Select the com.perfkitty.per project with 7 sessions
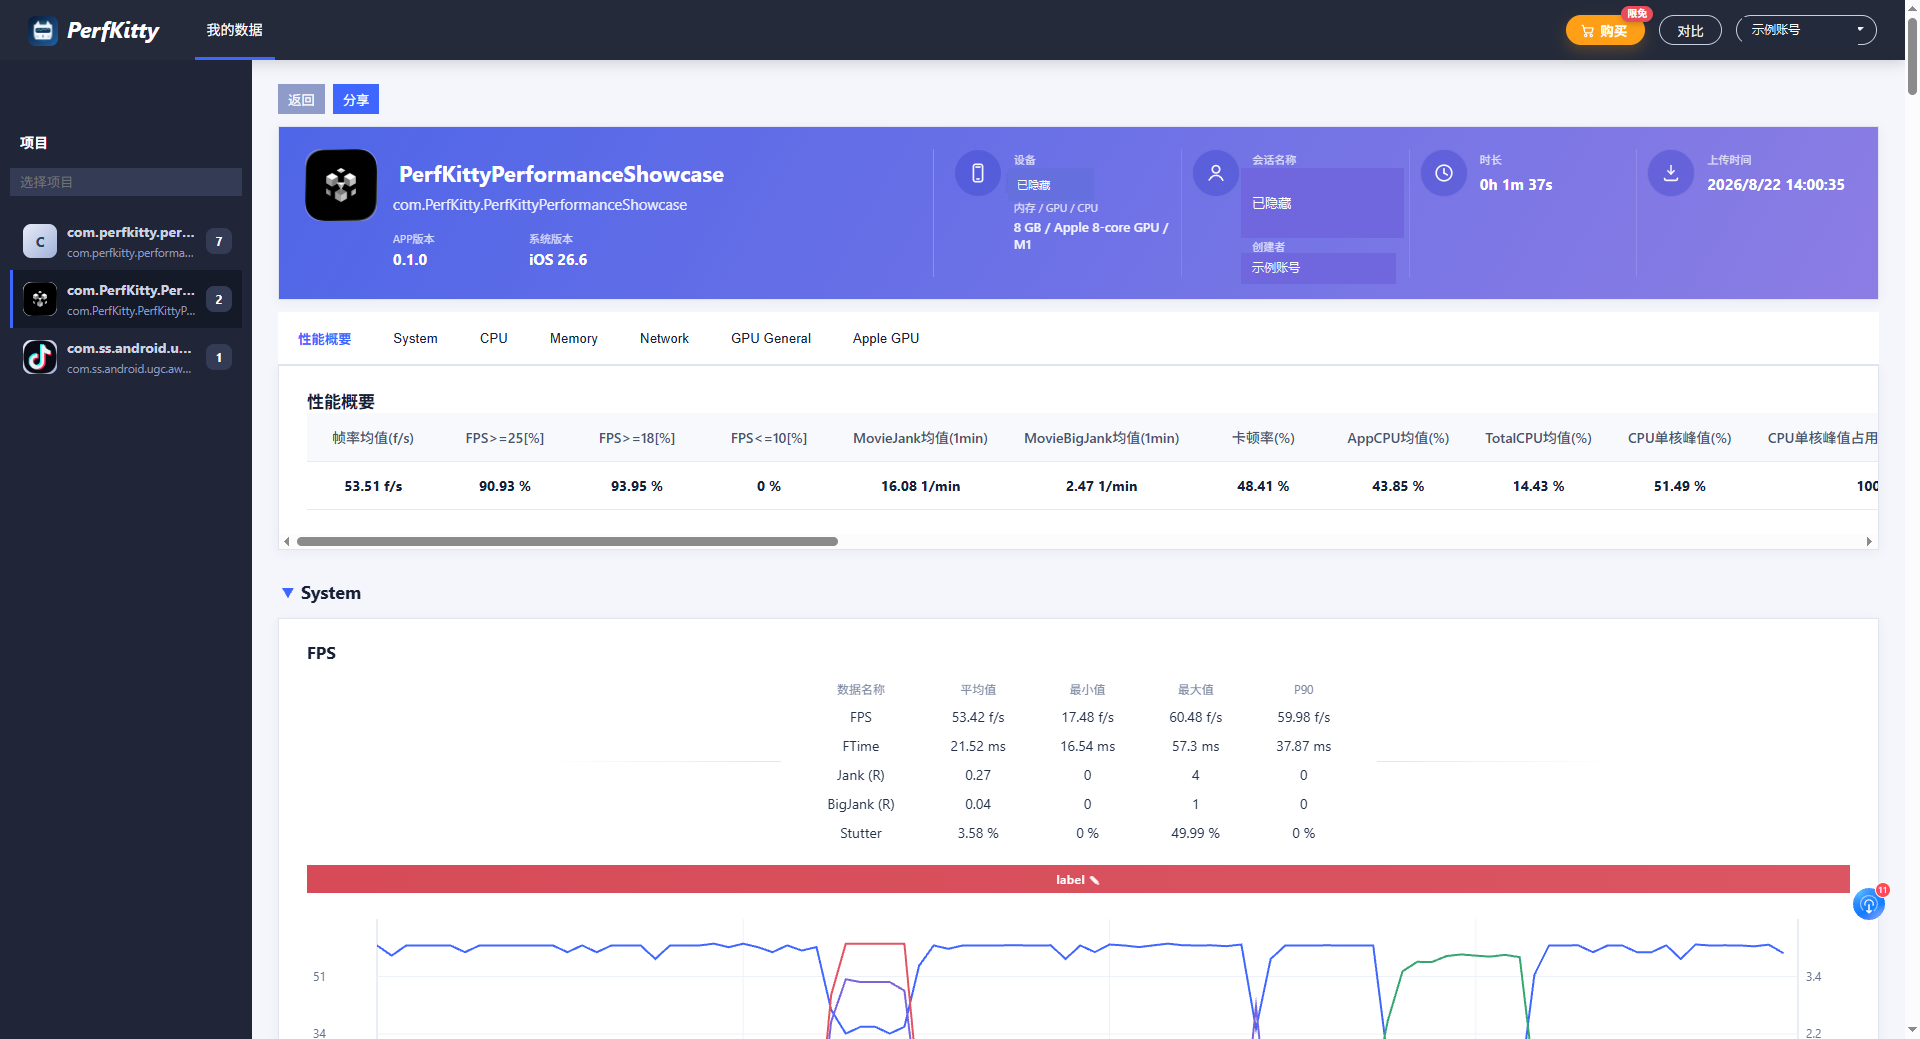Image resolution: width=1920 pixels, height=1039 pixels. [x=126, y=241]
